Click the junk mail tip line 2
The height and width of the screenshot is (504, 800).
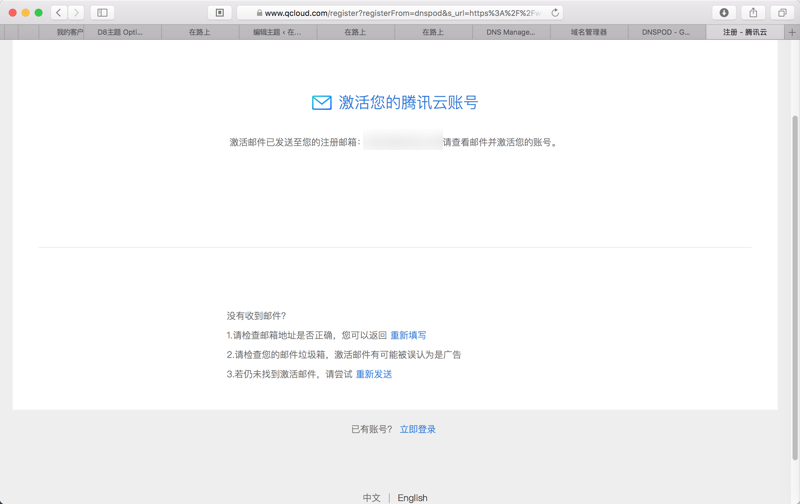pos(344,355)
